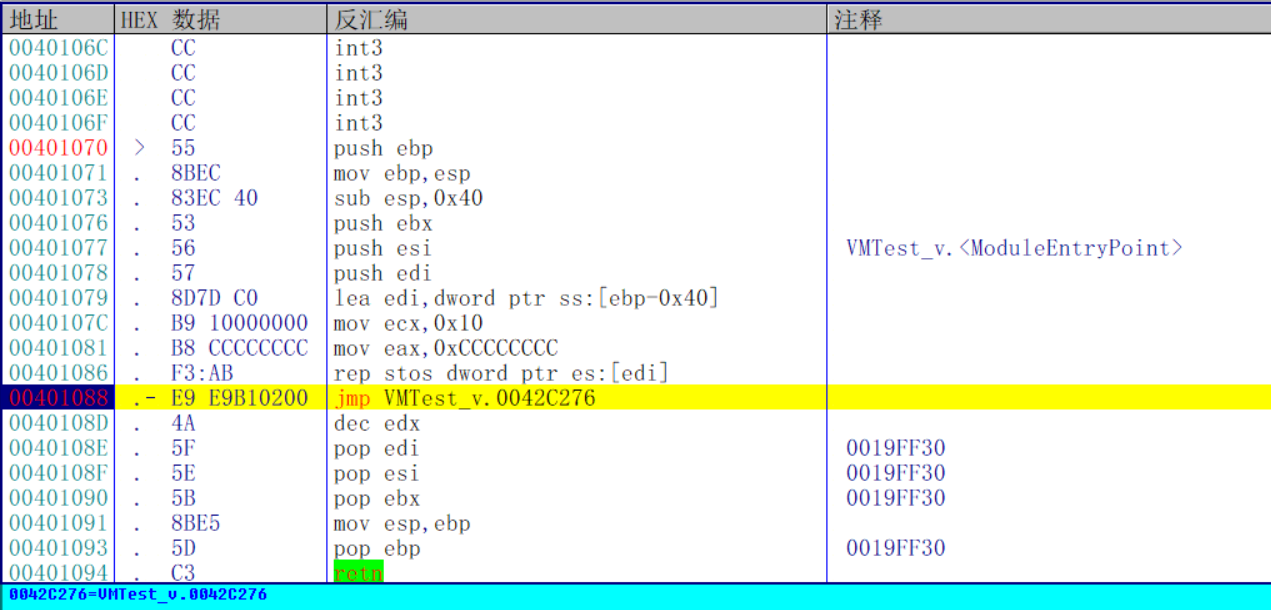This screenshot has width=1271, height=610.
Task: Select the push ebx instruction
Action: pyautogui.click(x=384, y=223)
